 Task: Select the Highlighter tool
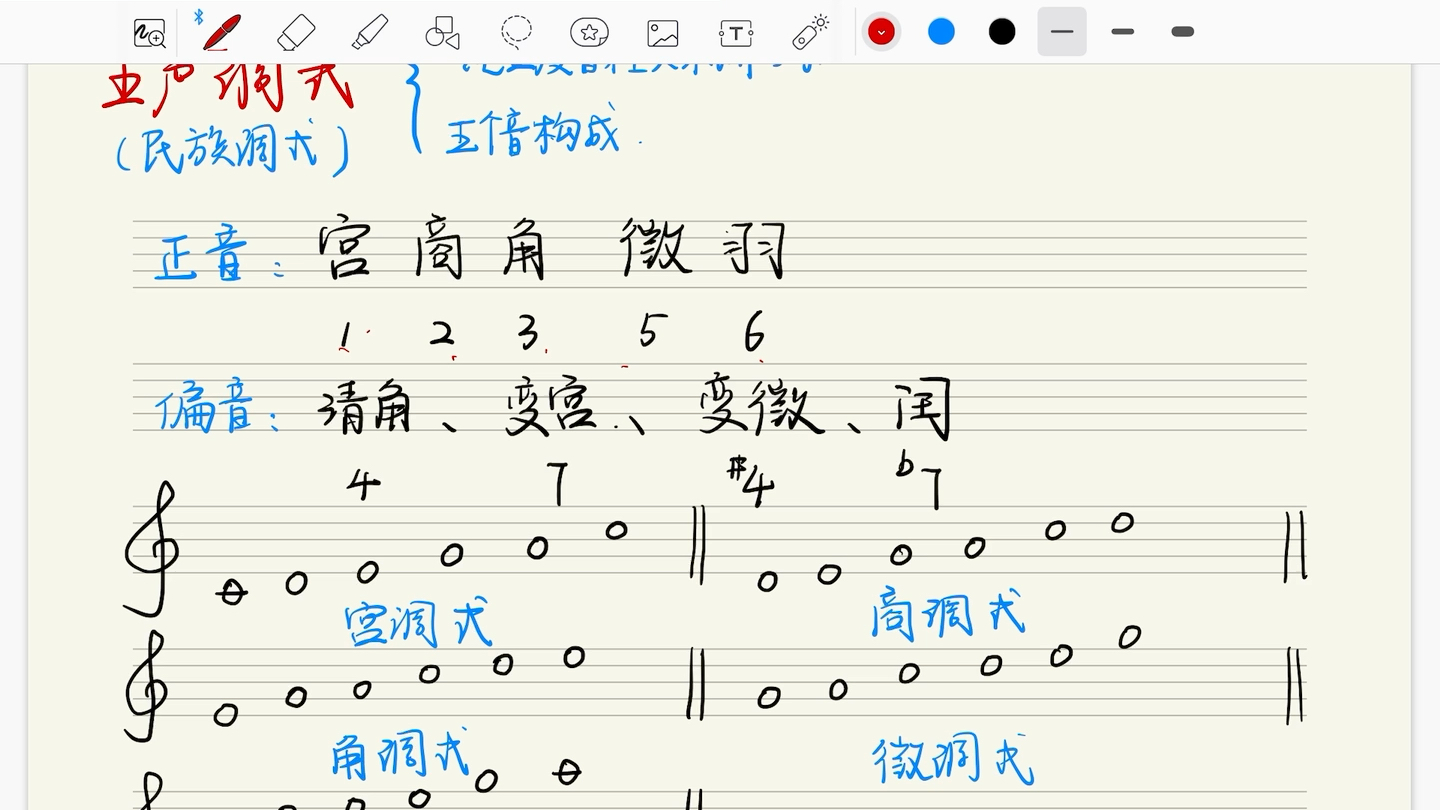click(x=370, y=32)
